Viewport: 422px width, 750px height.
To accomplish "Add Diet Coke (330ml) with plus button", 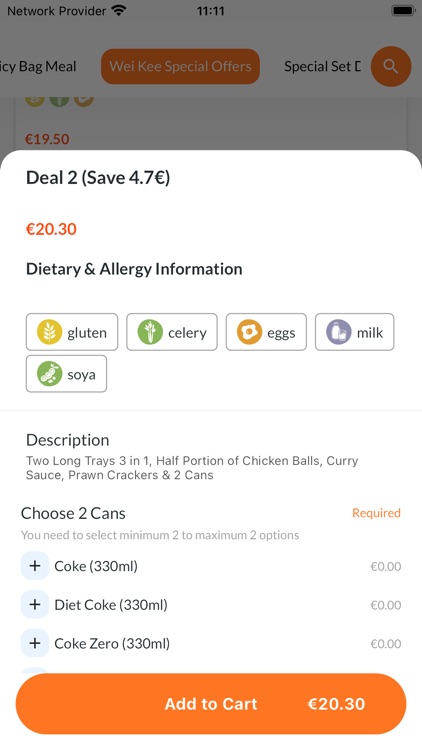I will click(35, 605).
